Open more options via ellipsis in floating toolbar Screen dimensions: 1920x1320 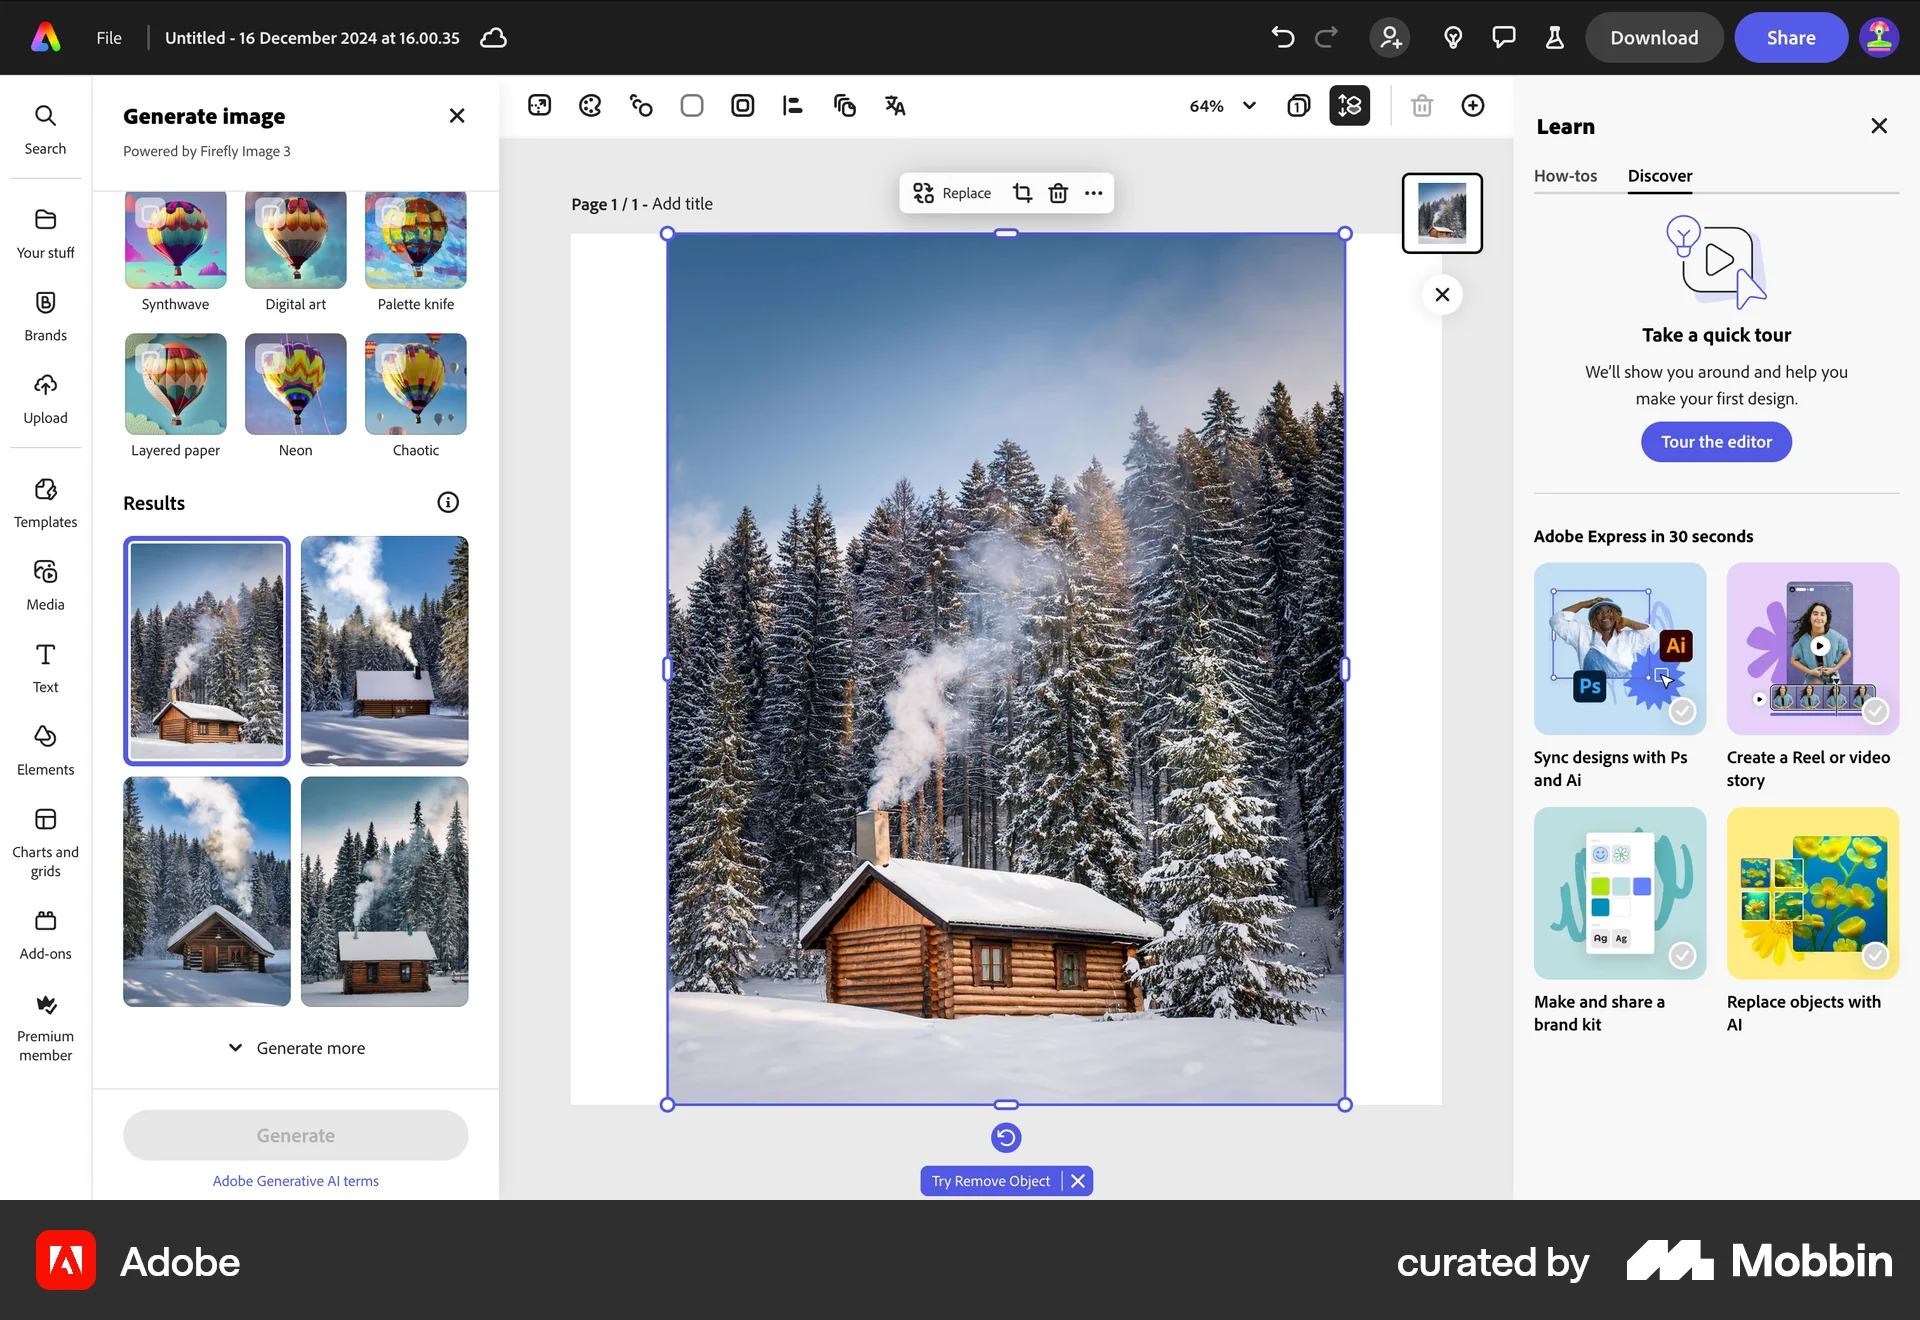(x=1093, y=192)
